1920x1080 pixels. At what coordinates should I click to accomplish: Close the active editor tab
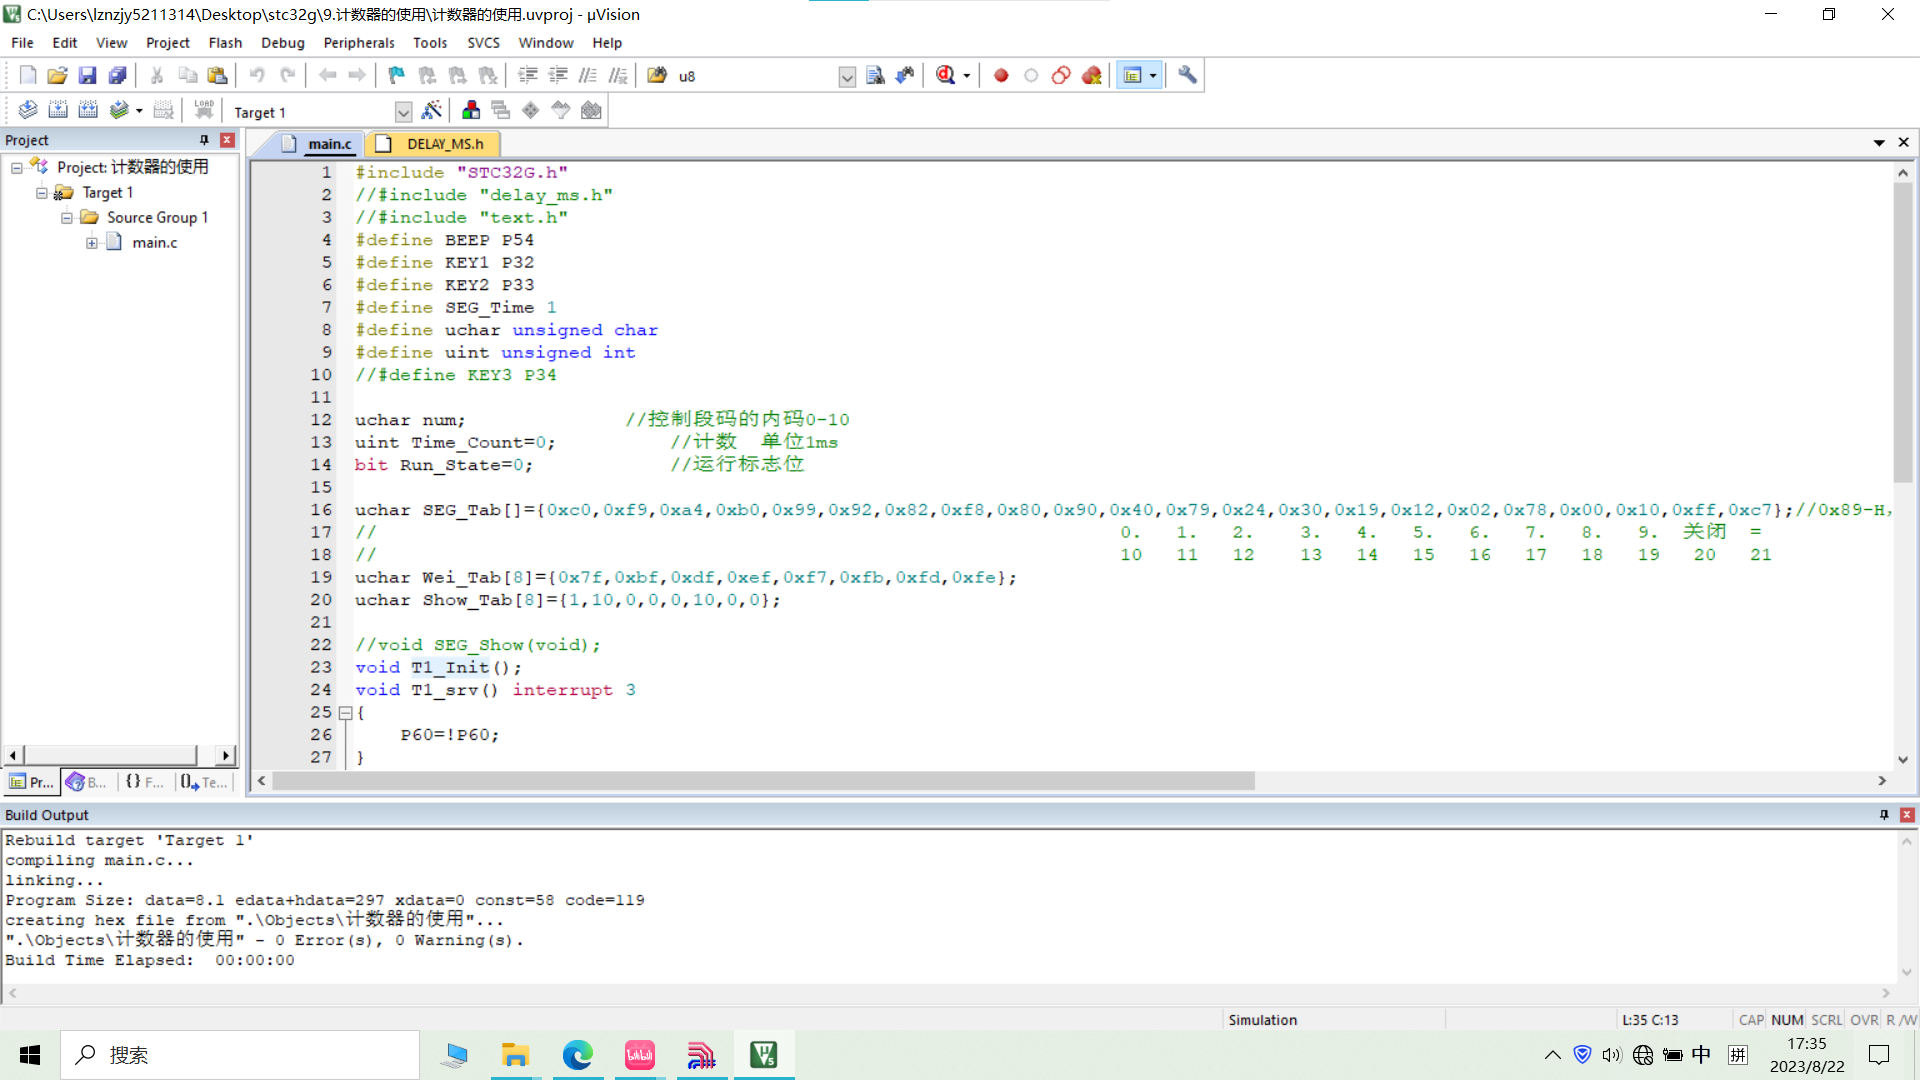[1904, 143]
